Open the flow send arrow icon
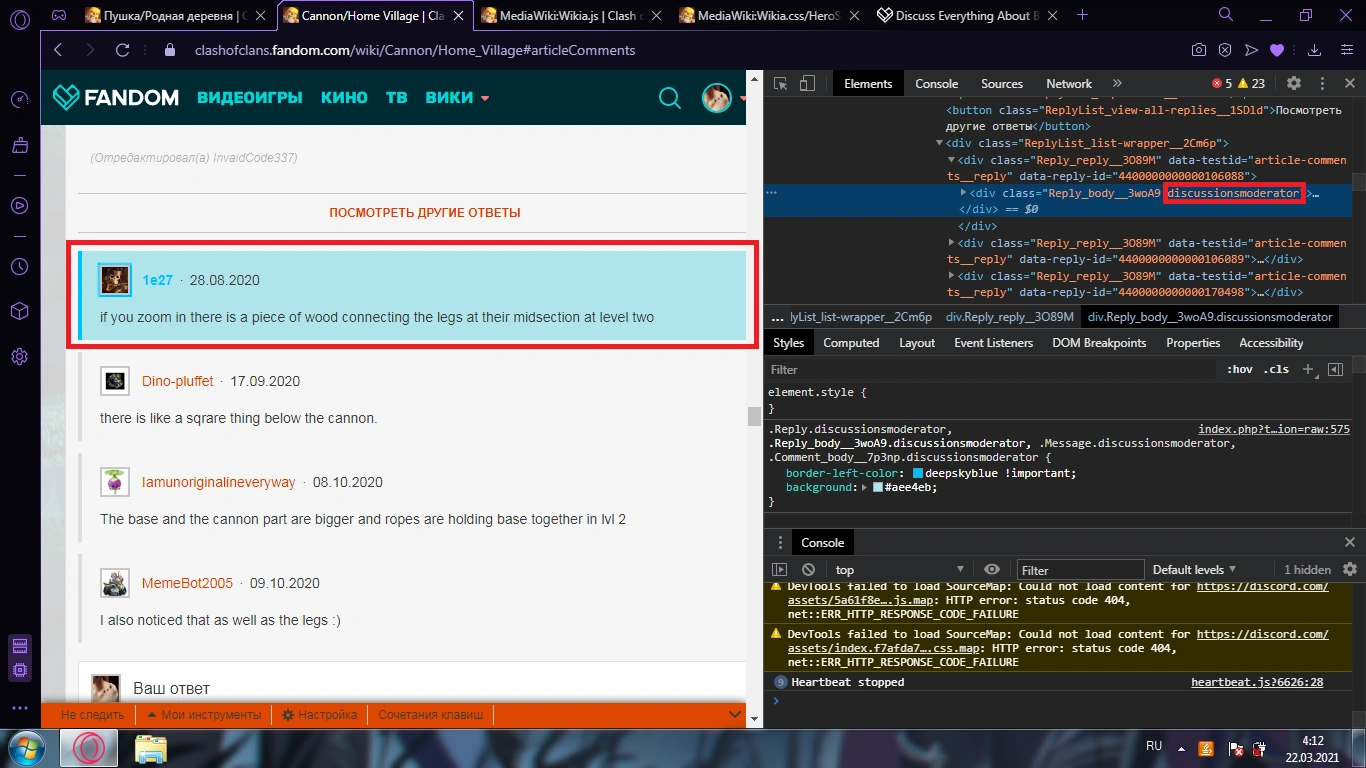The height and width of the screenshot is (768, 1366). point(1251,50)
